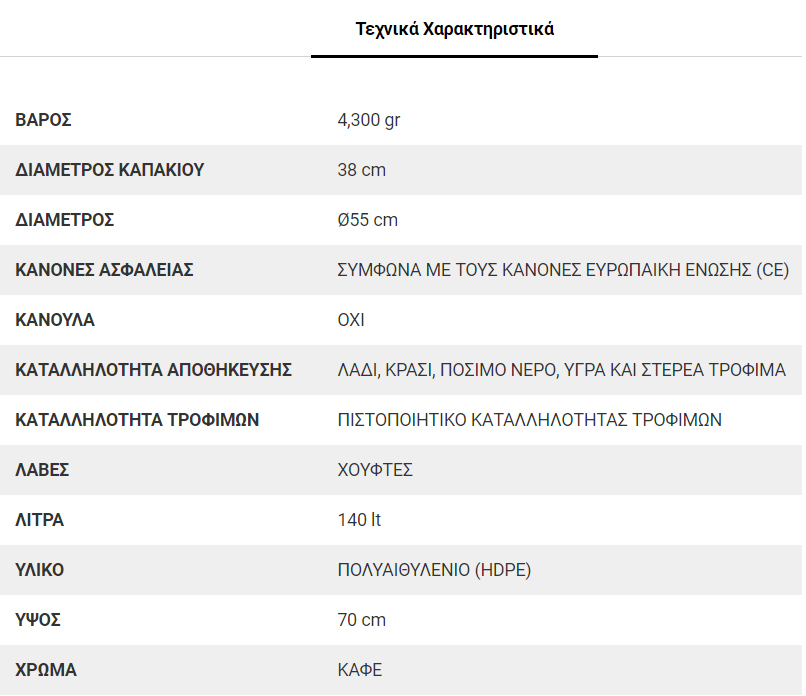Viewport: 806px width, 696px height.
Task: Select the ΔΙΑΜΕΤΡΟΣ label
Action: pos(65,219)
